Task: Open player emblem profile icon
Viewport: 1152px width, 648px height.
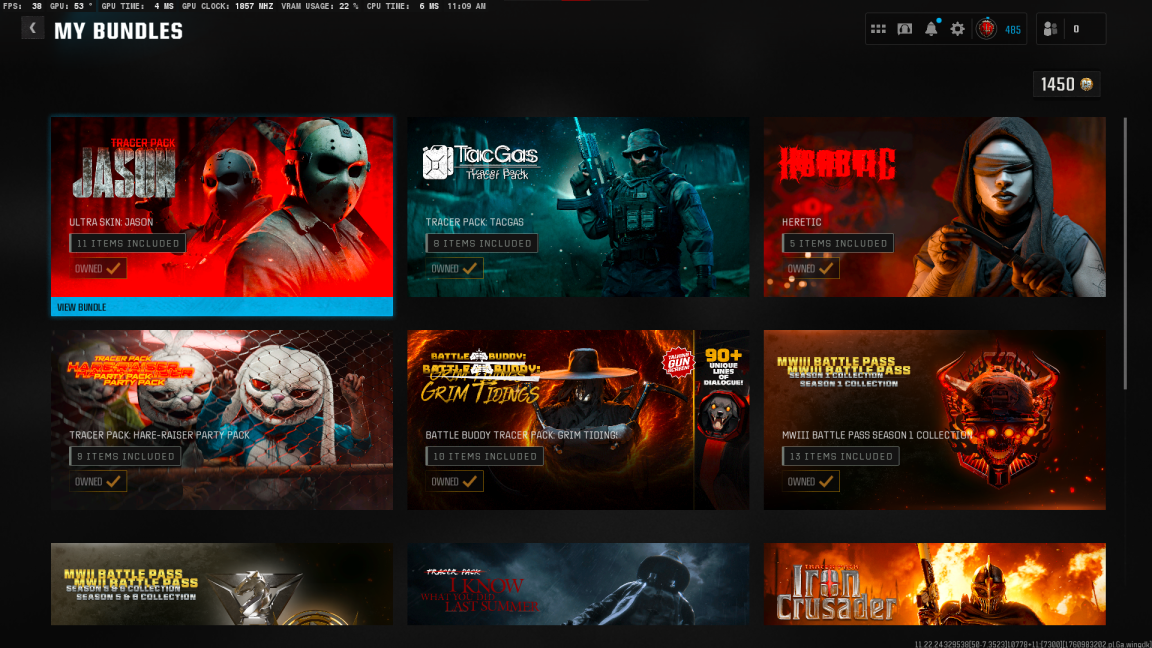Action: [986, 29]
